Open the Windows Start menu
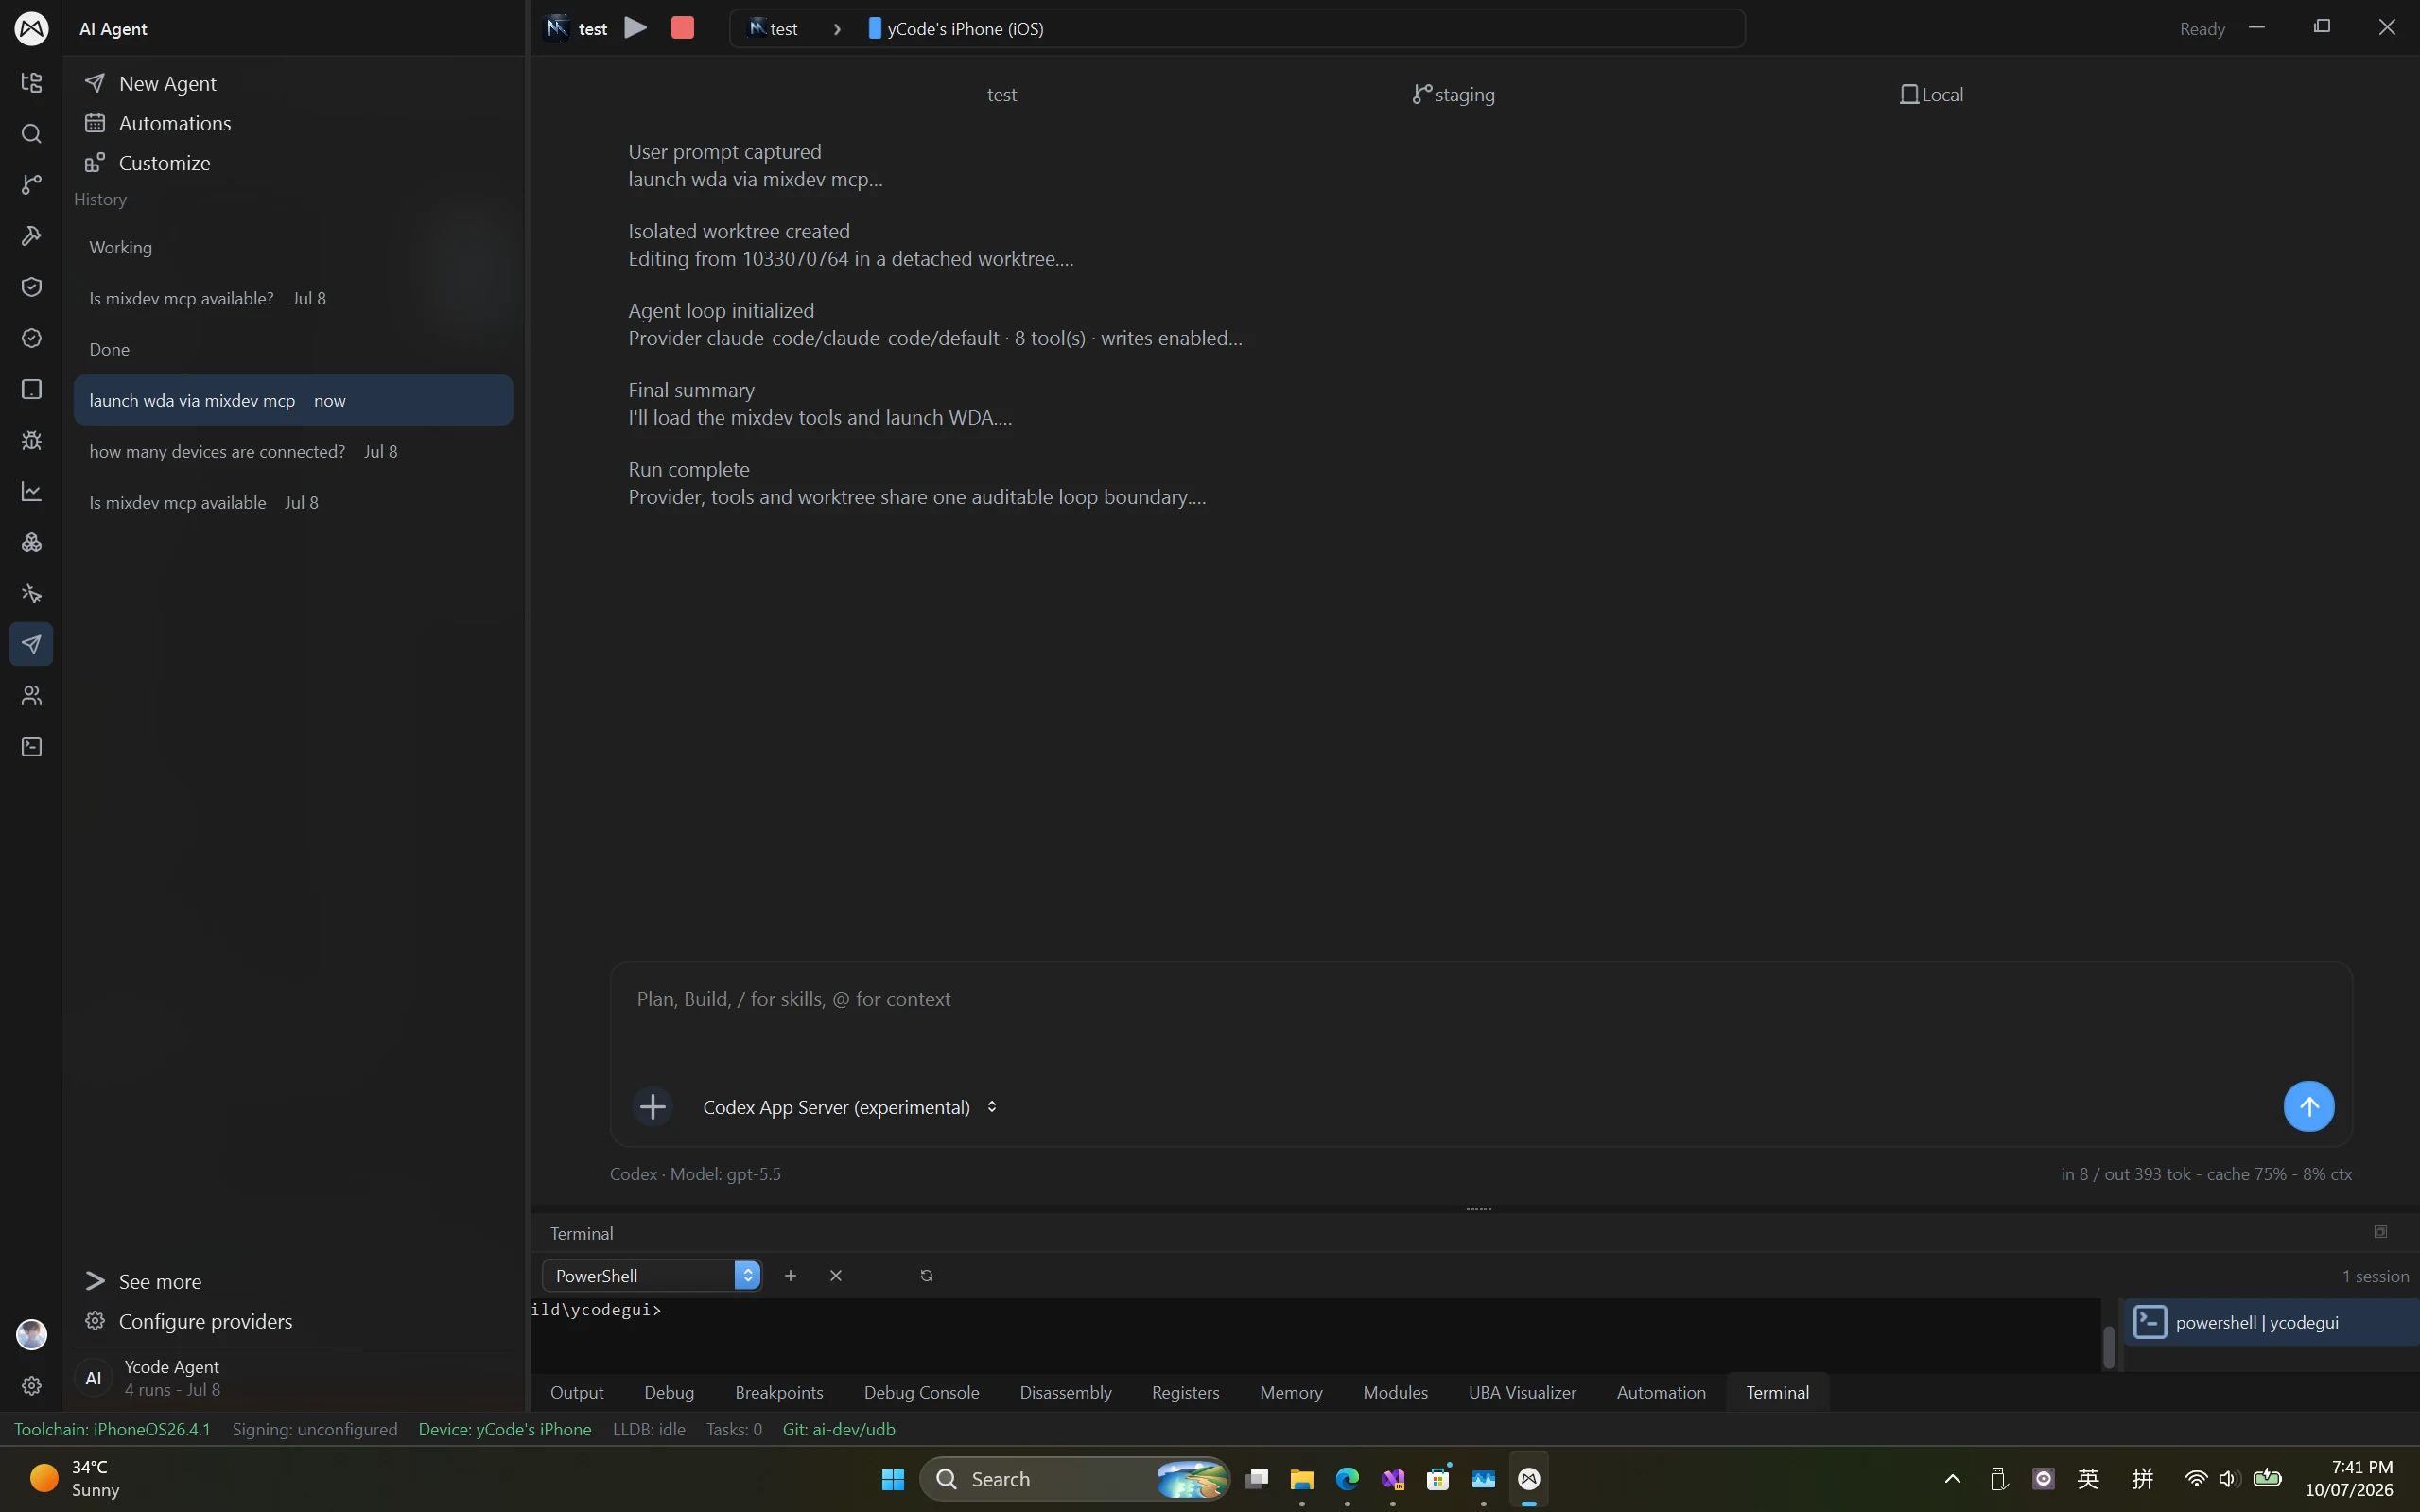The image size is (2420, 1512). [x=893, y=1479]
